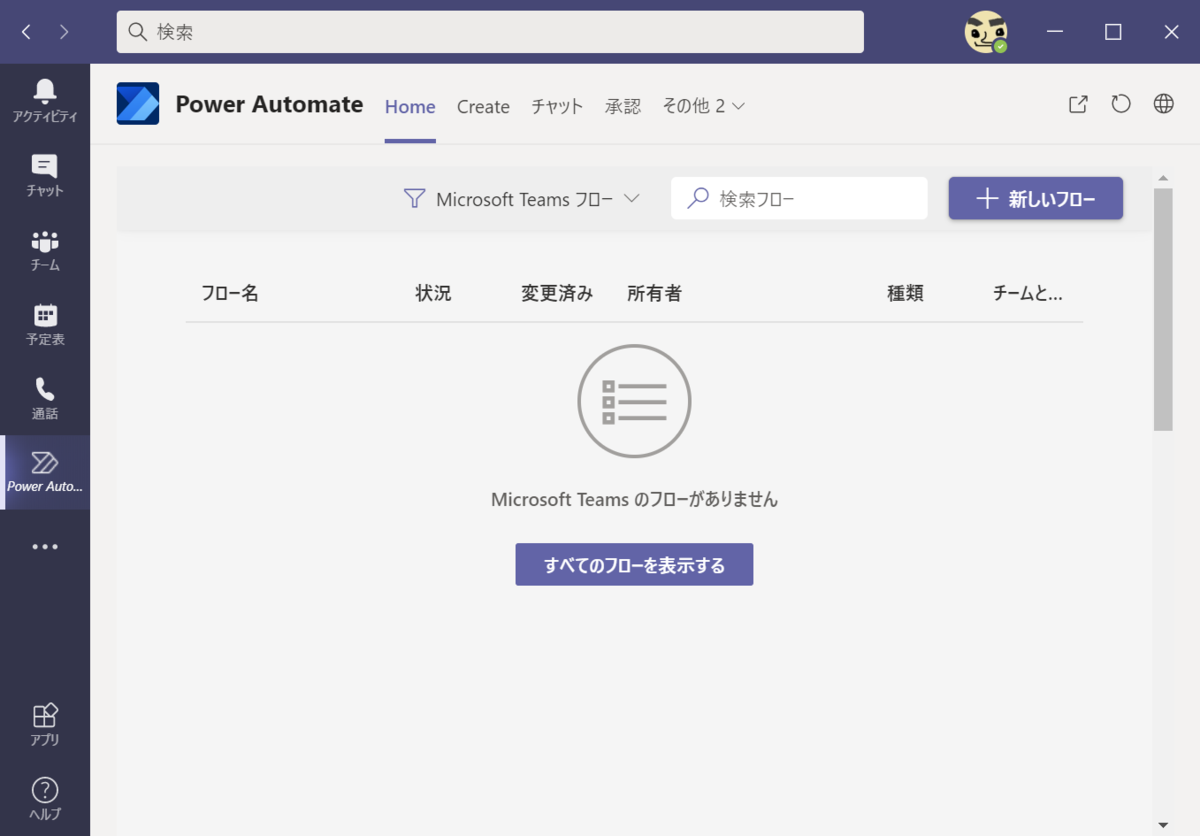Click the scrollbar down arrow
This screenshot has height=836, width=1200.
1163,825
